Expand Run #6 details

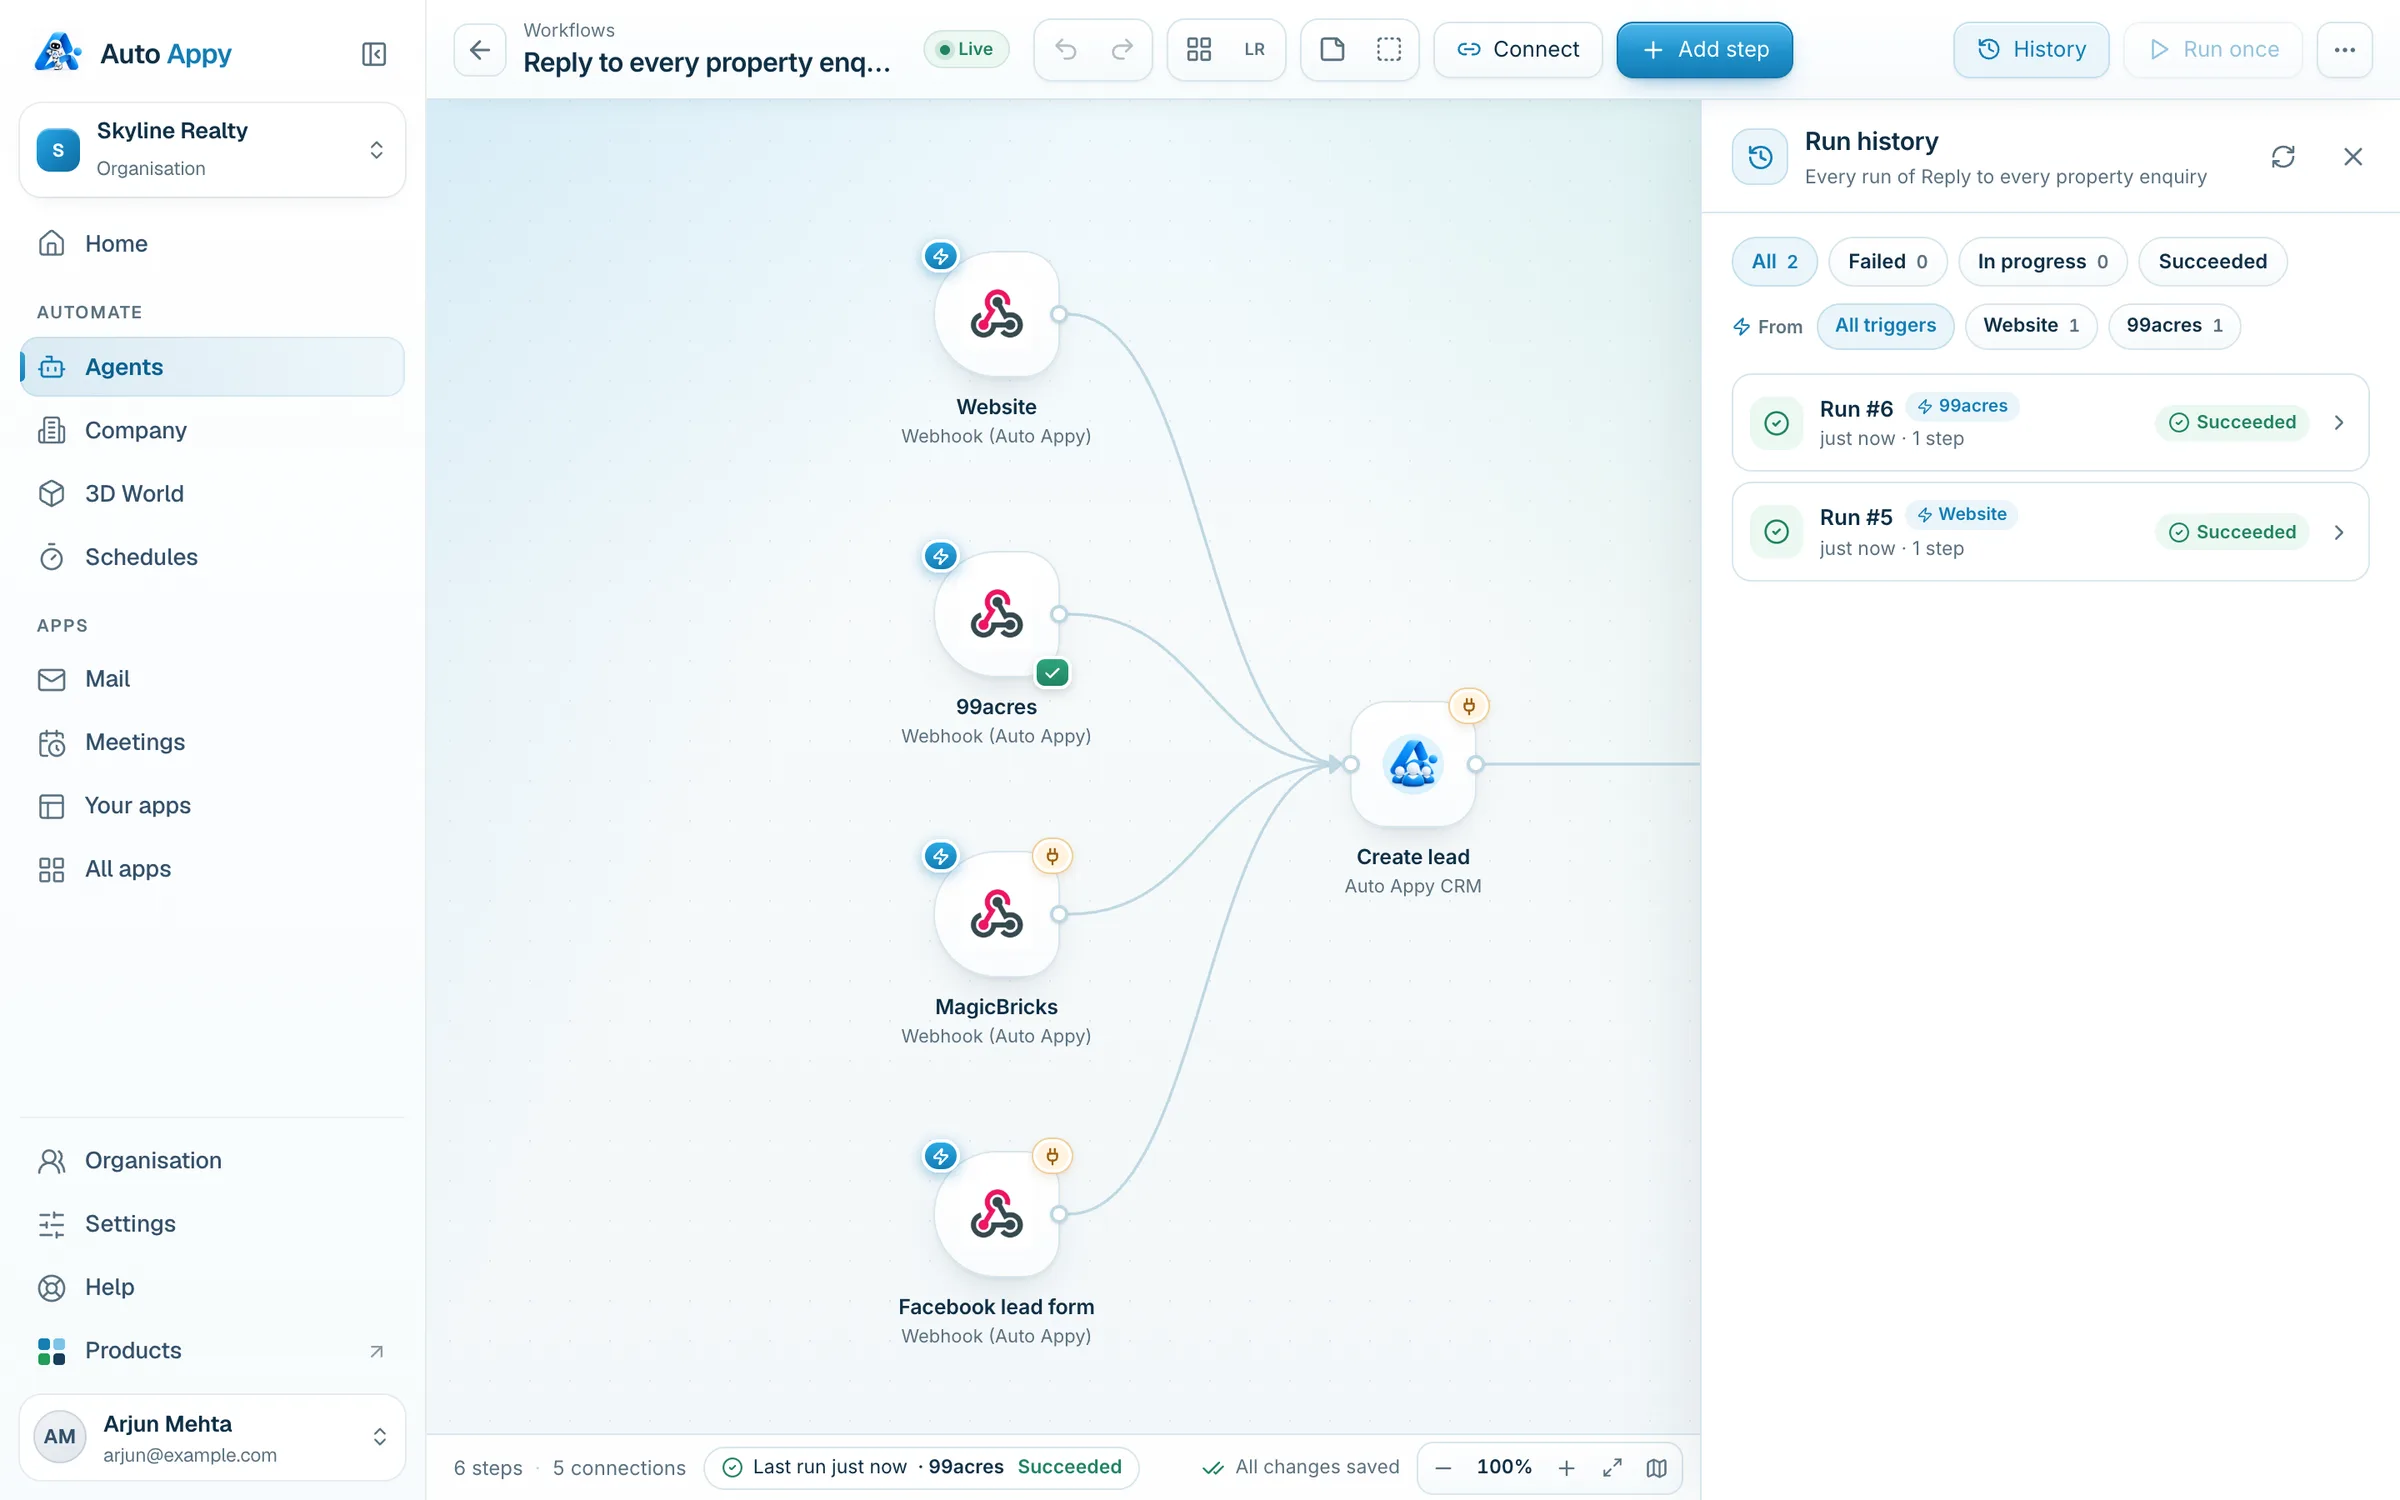tap(2050, 422)
